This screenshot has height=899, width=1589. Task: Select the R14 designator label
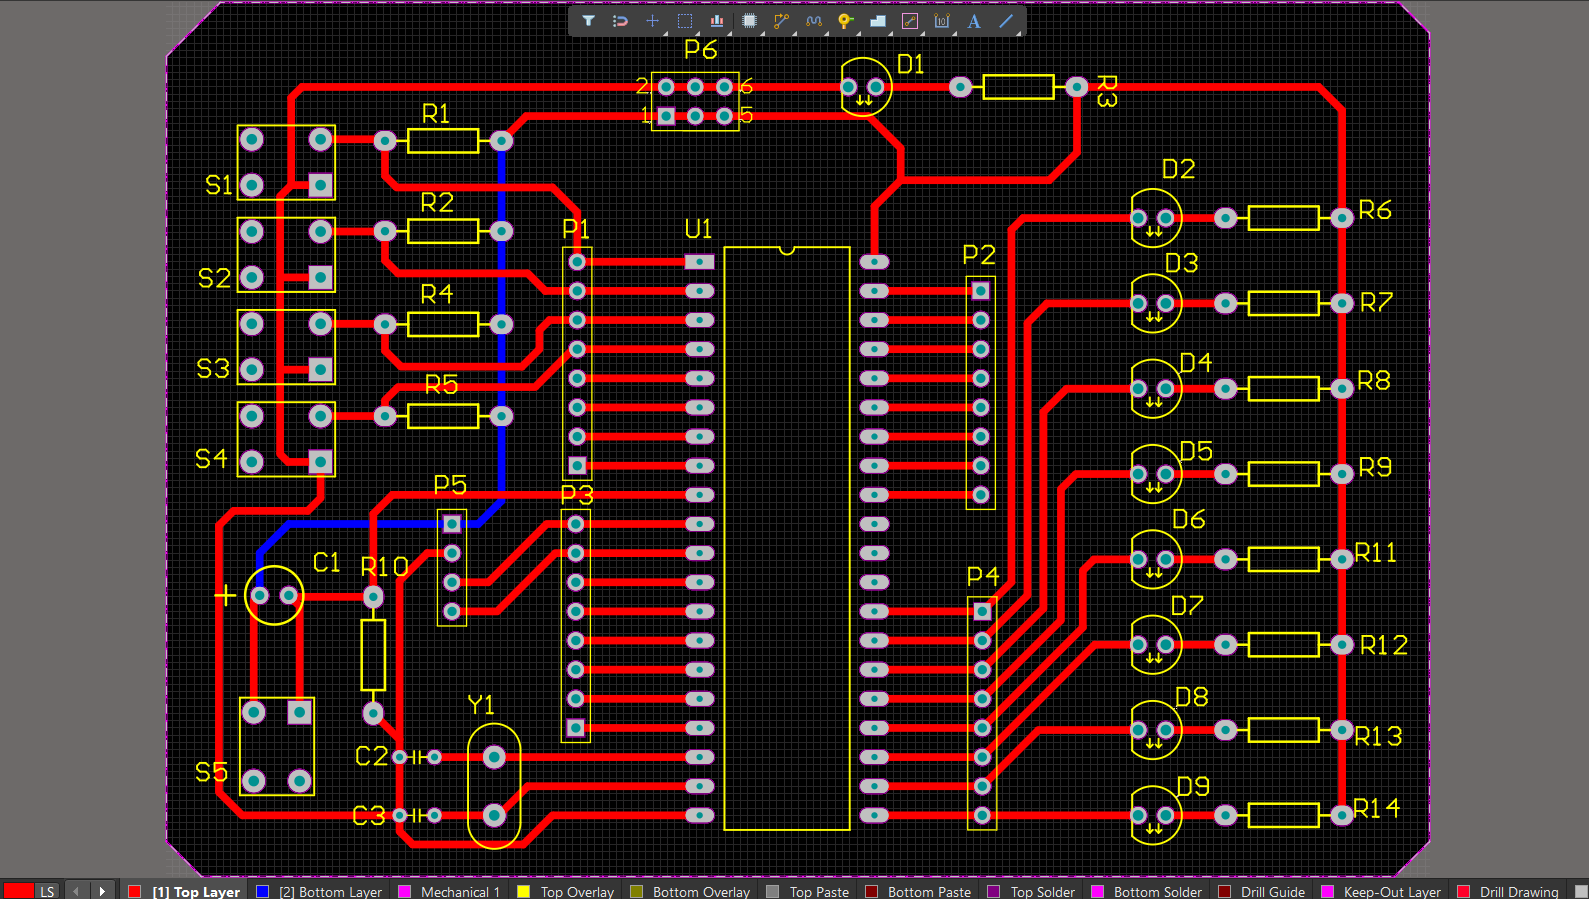click(x=1376, y=808)
